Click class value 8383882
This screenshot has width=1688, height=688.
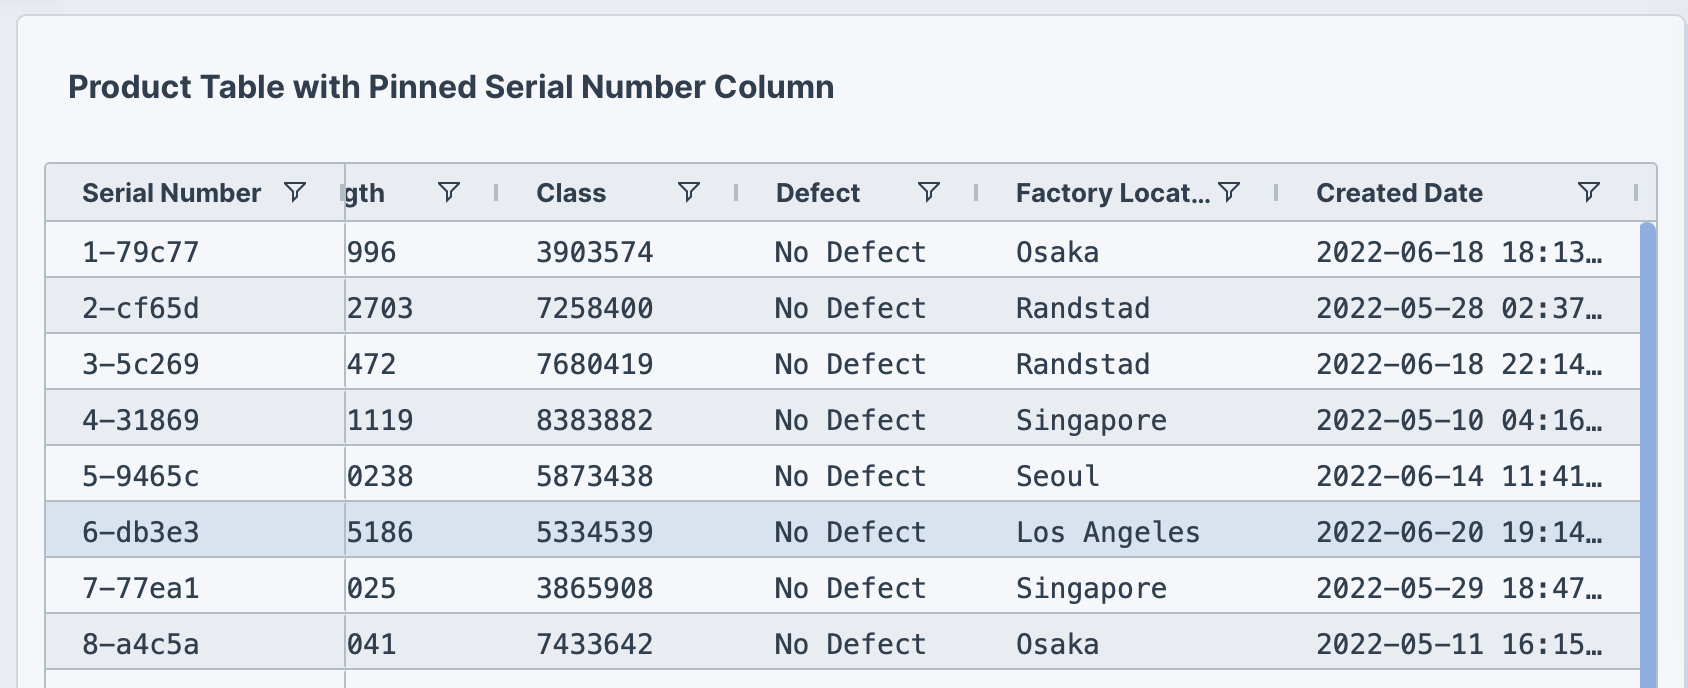(x=594, y=420)
